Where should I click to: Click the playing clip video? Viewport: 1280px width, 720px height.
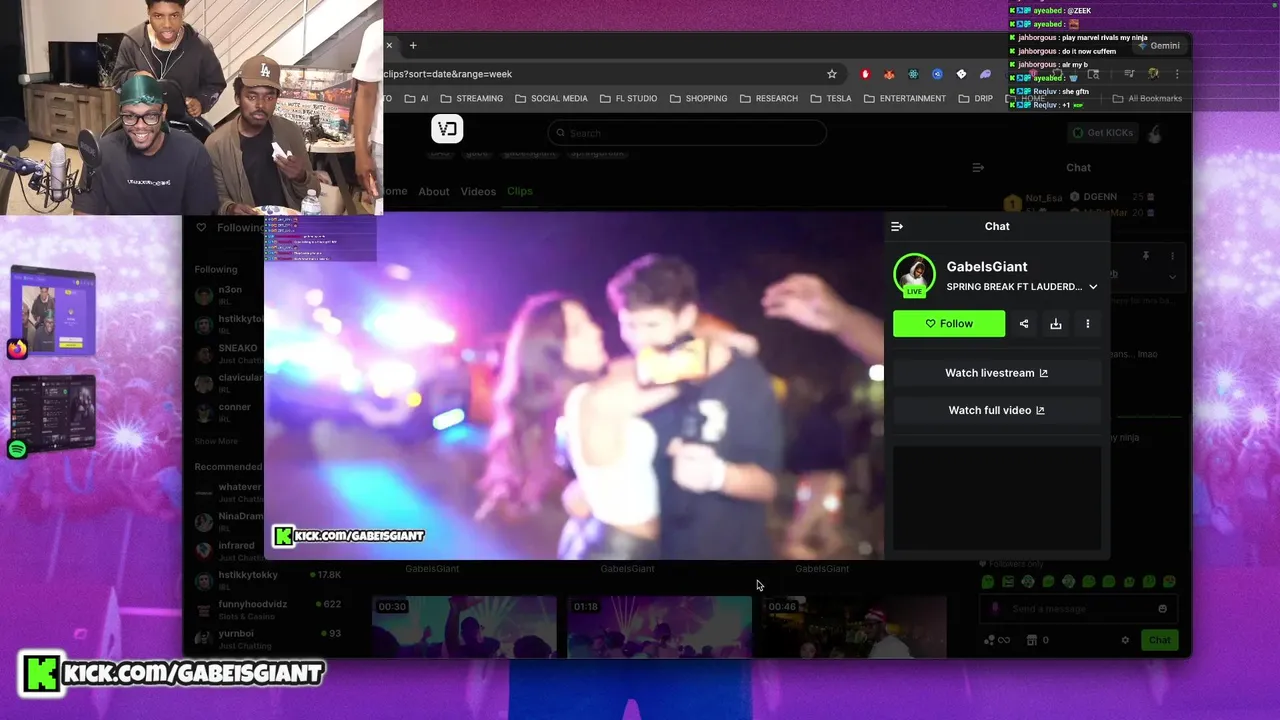574,386
